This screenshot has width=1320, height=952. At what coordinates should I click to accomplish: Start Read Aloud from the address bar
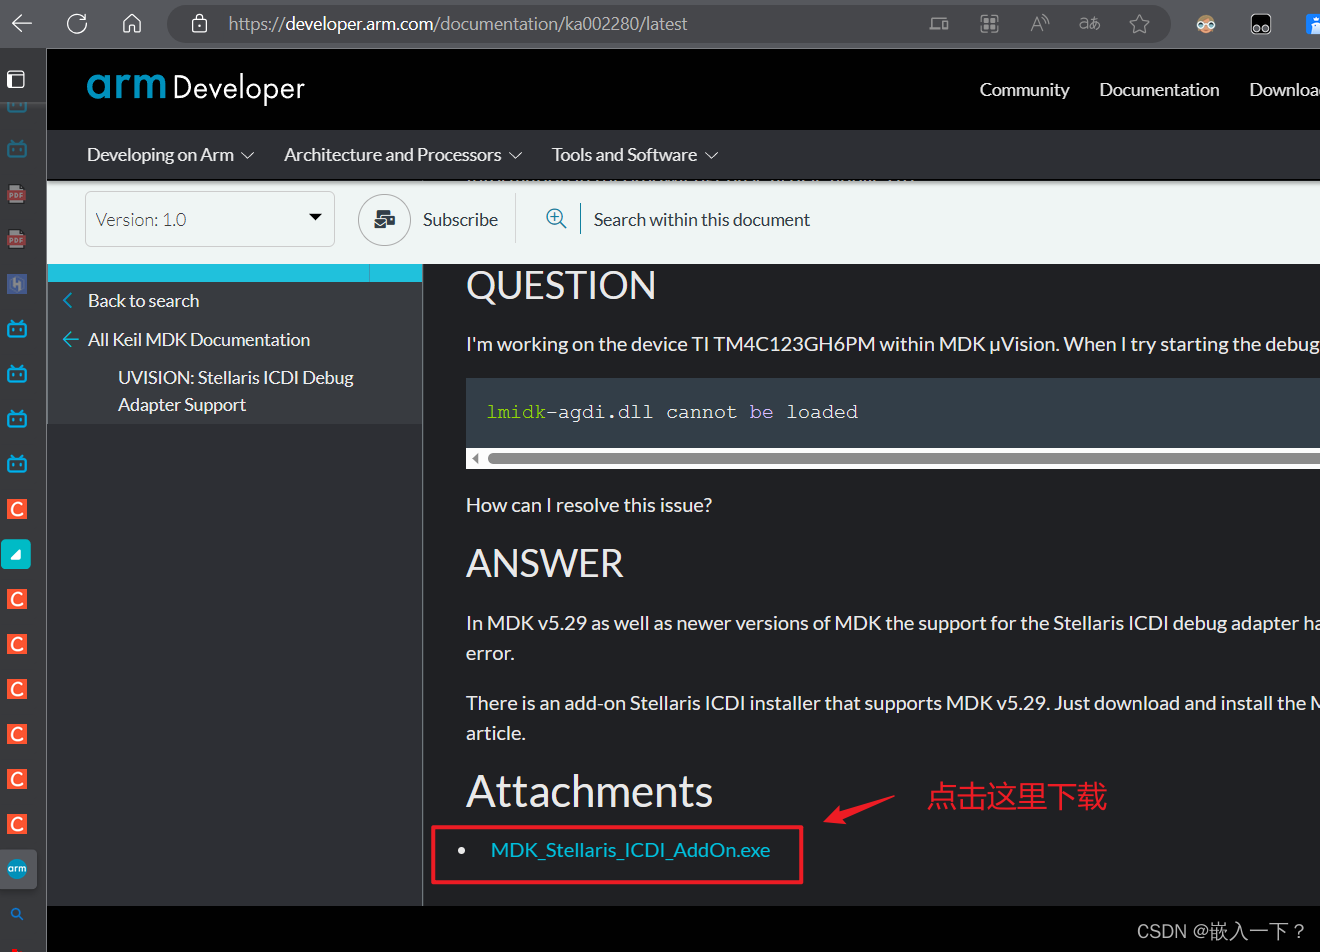(x=1039, y=23)
